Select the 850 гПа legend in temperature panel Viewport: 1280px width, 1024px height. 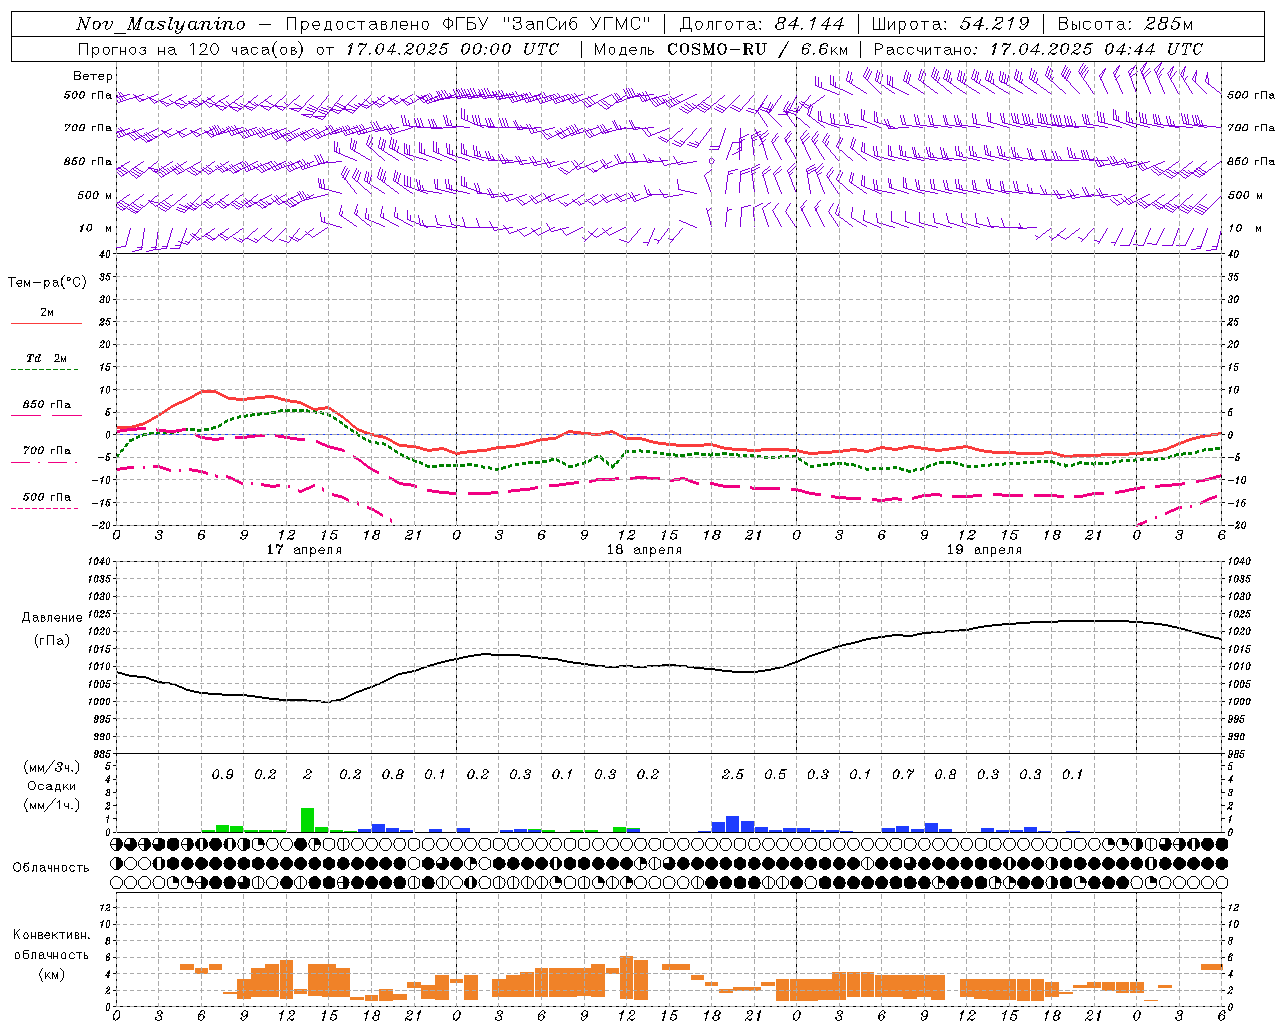click(x=47, y=405)
